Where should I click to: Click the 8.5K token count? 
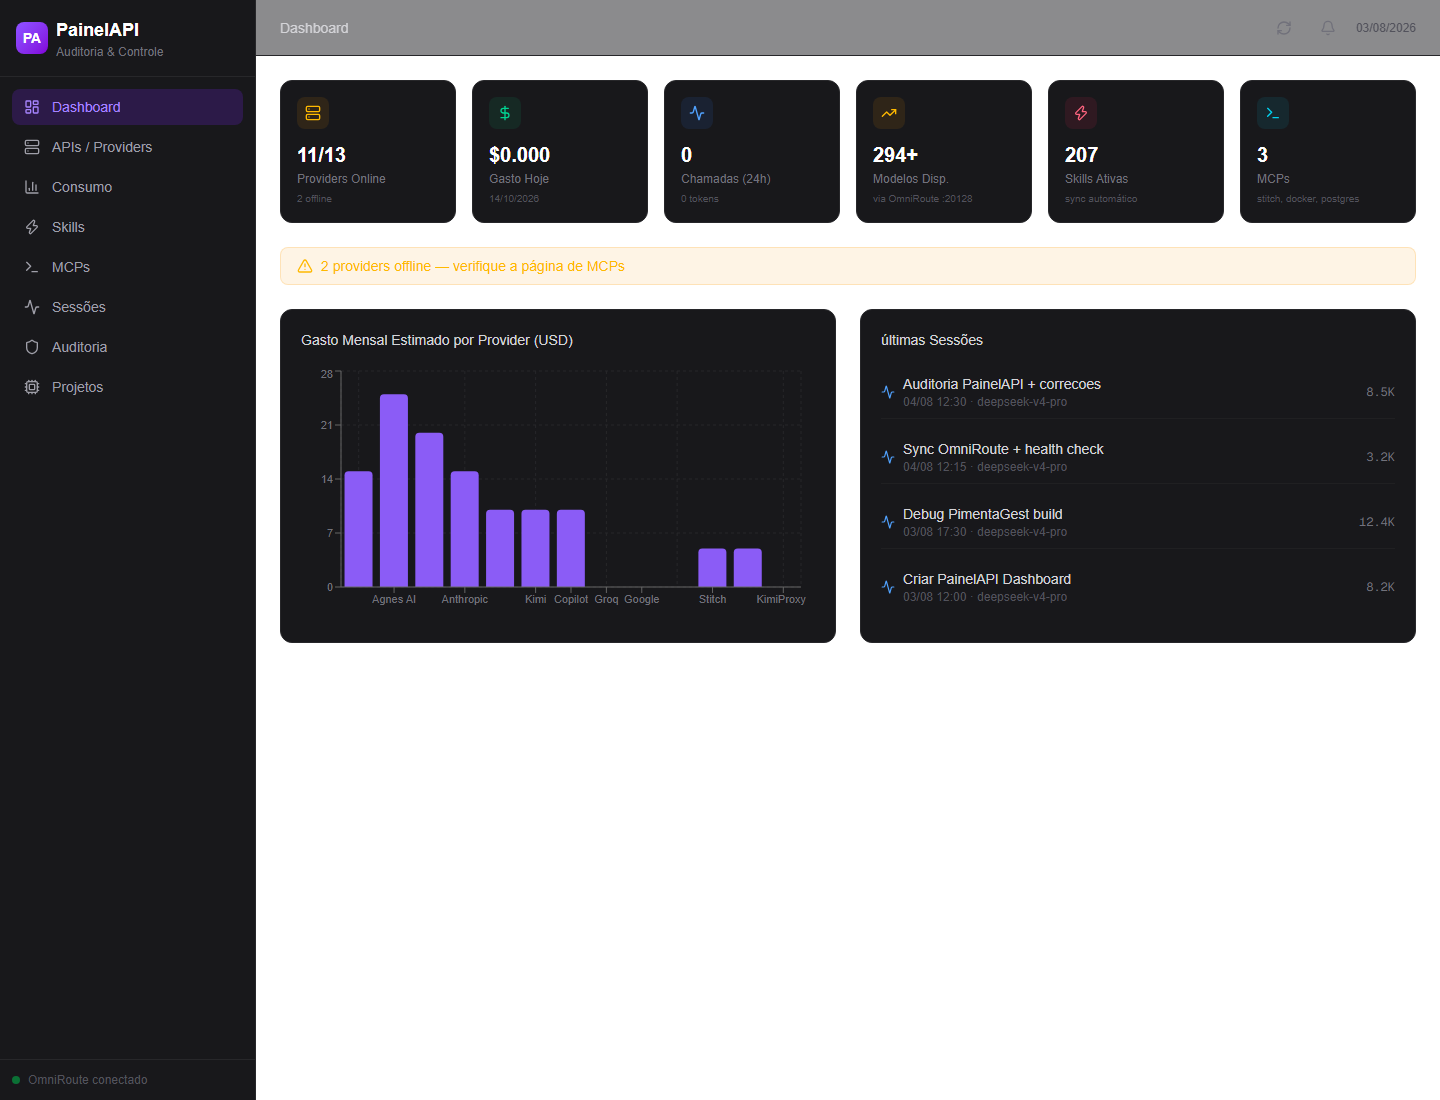pos(1380,392)
